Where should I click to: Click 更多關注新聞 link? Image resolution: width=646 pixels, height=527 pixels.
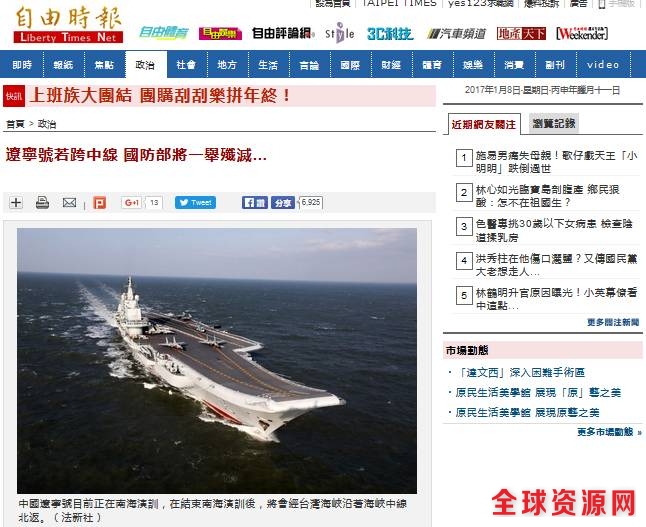pyautogui.click(x=613, y=322)
